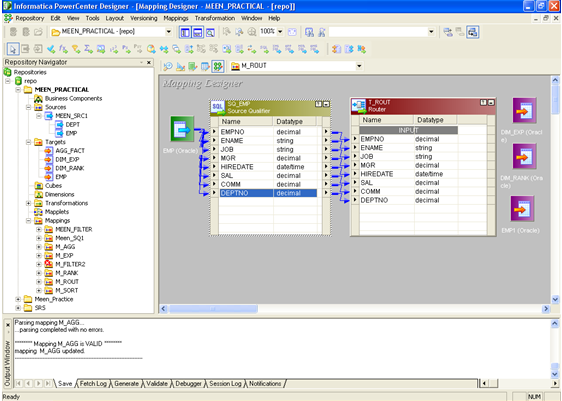562x401 pixels.
Task: Choose the funnel Filter transformation icon
Action: click(x=76, y=48)
